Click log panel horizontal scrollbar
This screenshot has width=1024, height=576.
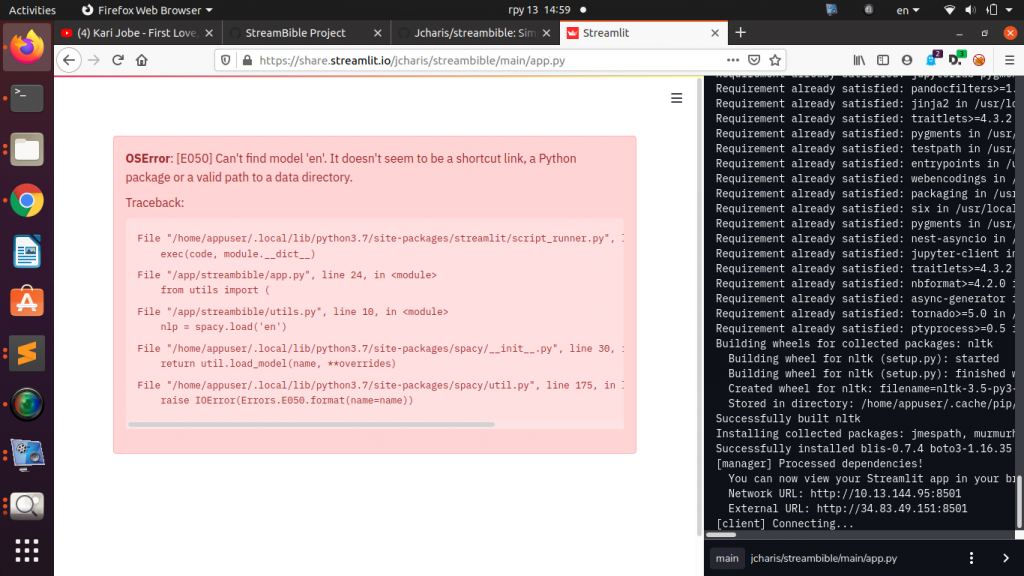(722, 535)
